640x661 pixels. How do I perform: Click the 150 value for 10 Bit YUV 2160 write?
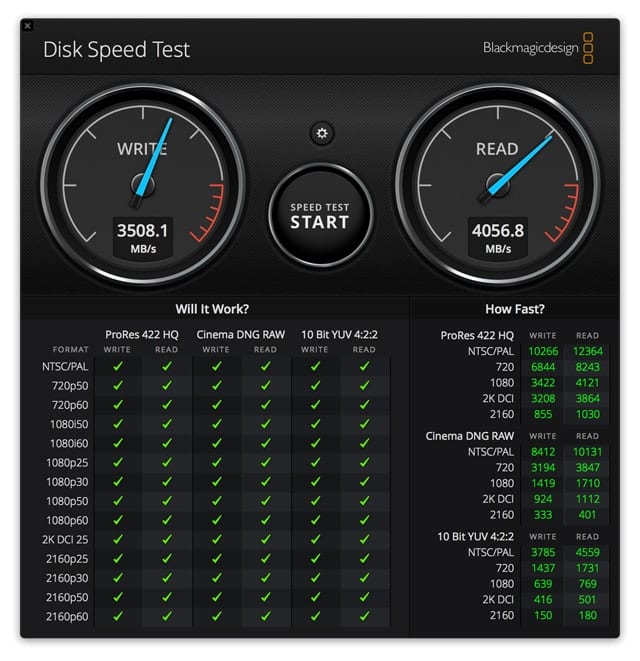tap(543, 615)
